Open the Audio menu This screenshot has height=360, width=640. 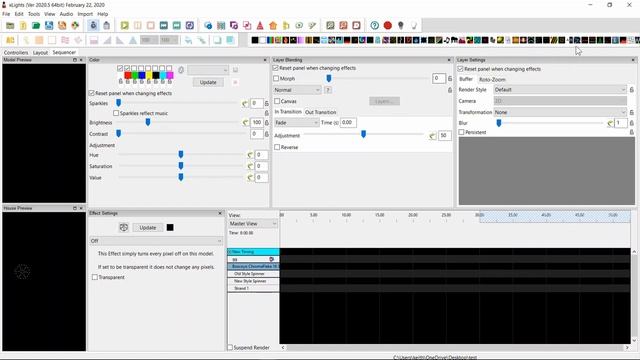pos(66,14)
